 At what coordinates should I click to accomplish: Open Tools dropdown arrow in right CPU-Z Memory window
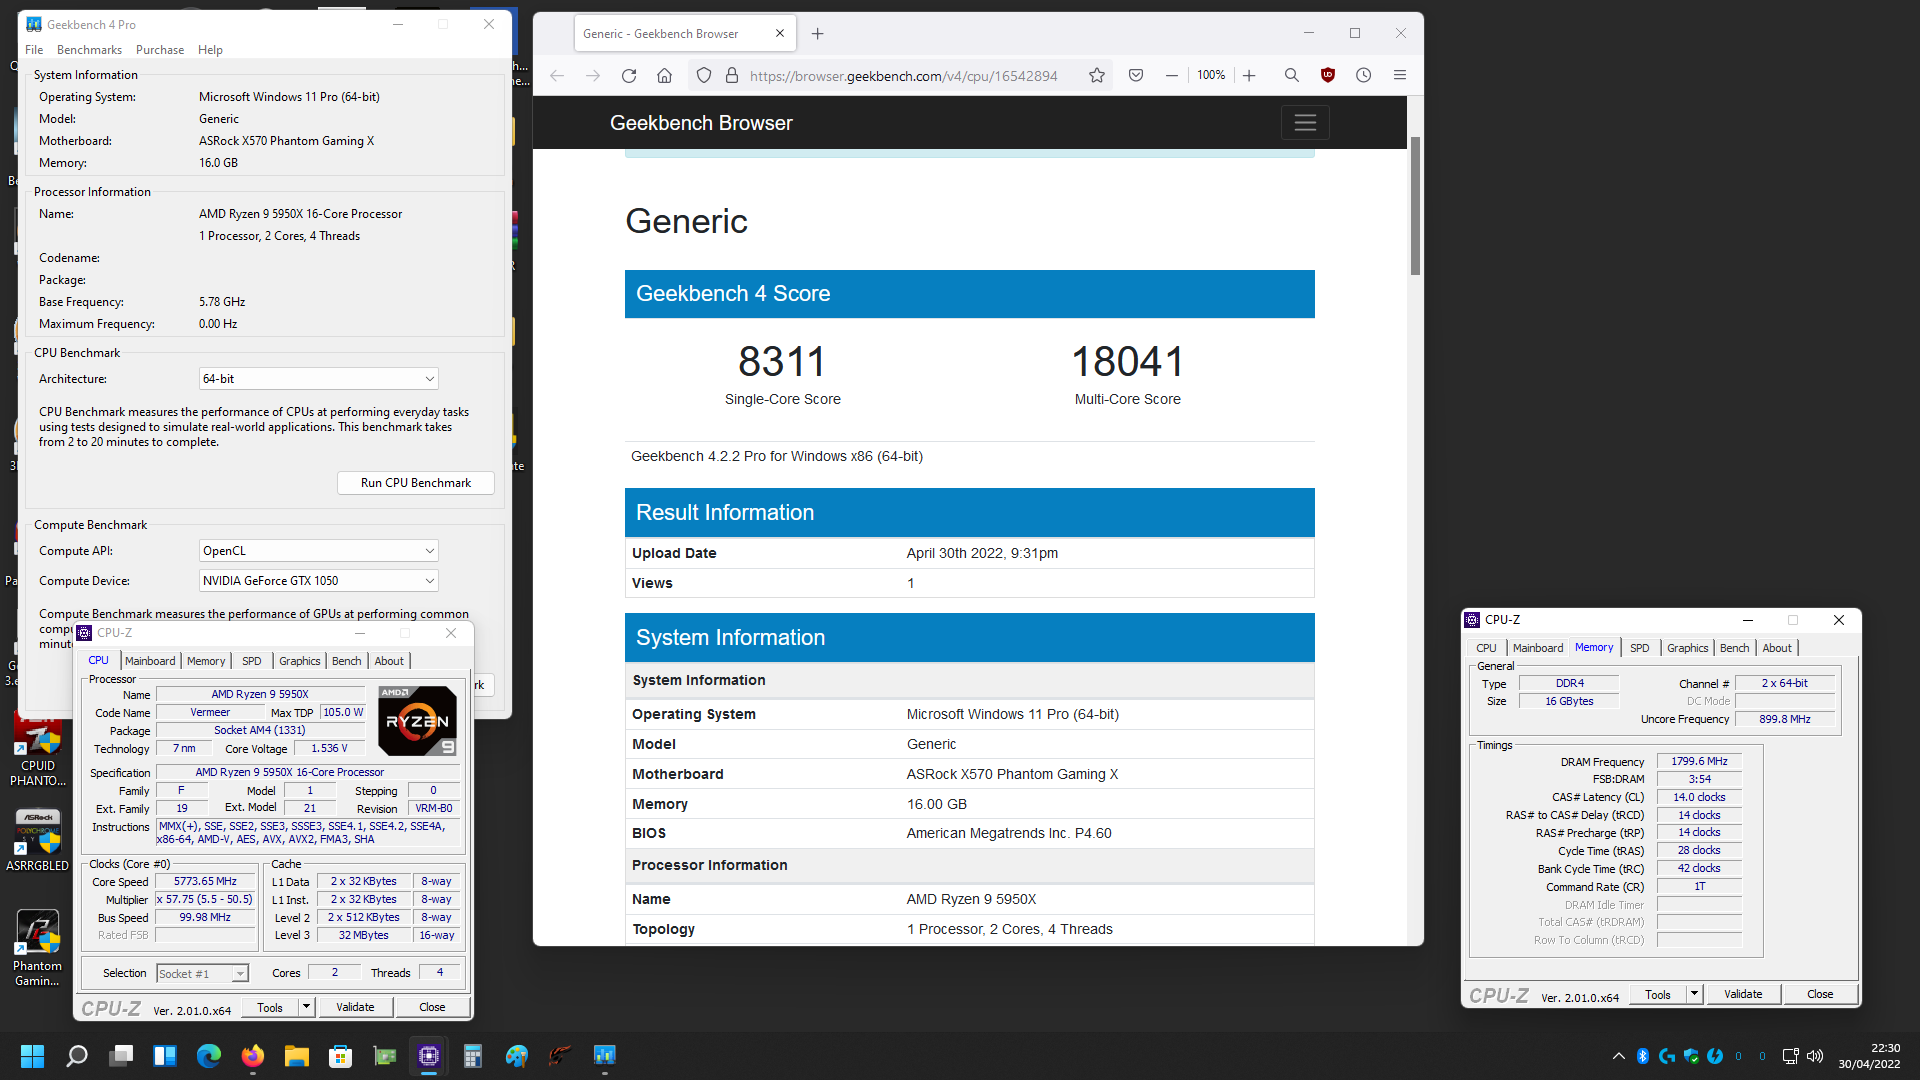click(1694, 994)
